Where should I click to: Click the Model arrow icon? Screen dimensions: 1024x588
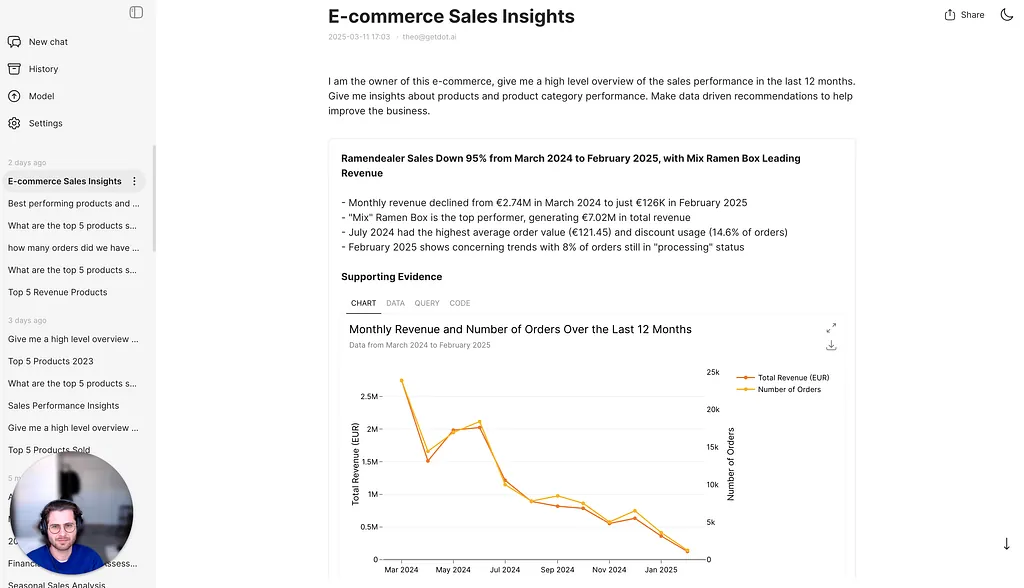14,96
